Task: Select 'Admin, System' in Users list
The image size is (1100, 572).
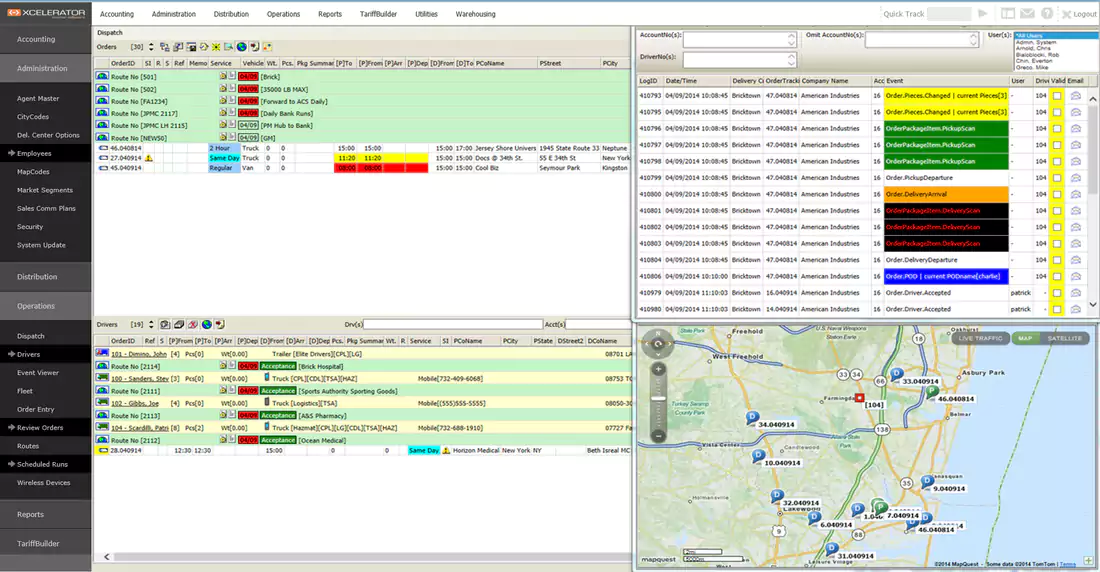Action: pos(1037,43)
